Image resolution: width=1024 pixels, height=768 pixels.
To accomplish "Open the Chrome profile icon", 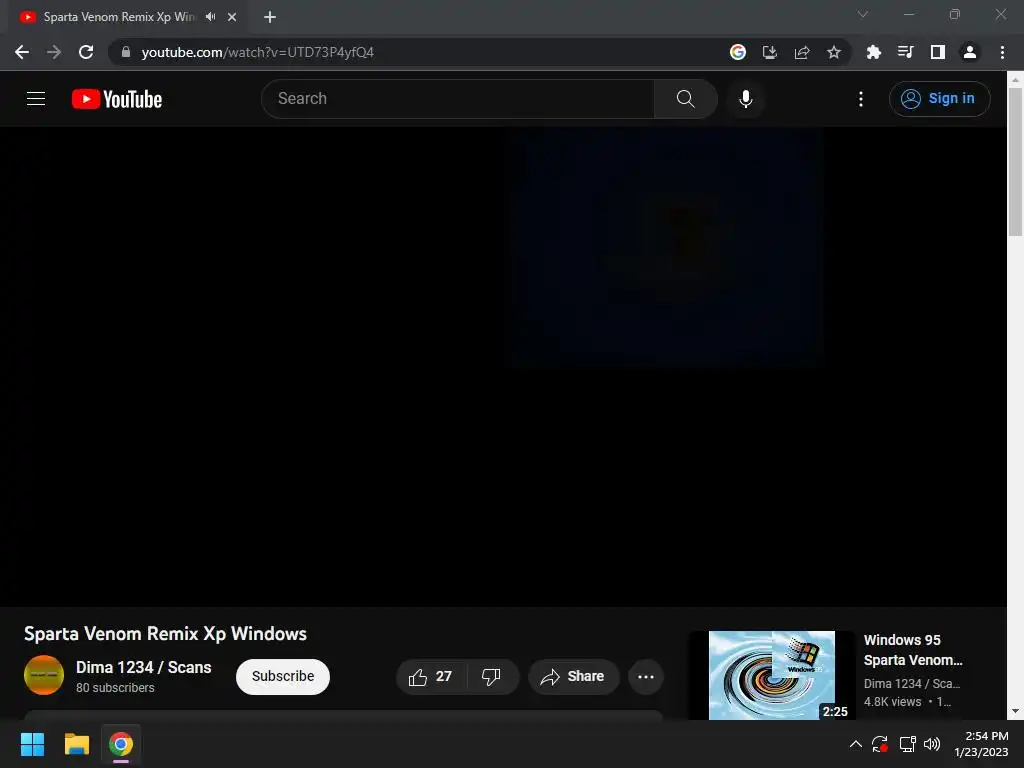I will click(970, 52).
